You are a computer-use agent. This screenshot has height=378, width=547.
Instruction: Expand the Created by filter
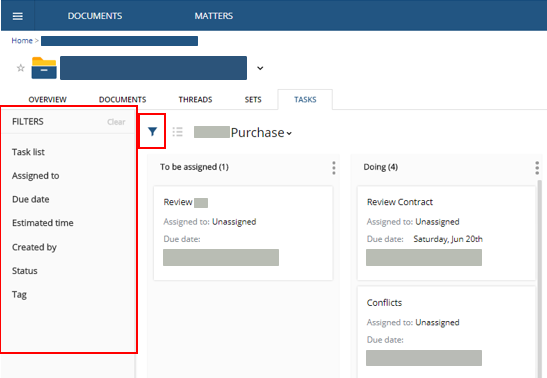pos(34,247)
